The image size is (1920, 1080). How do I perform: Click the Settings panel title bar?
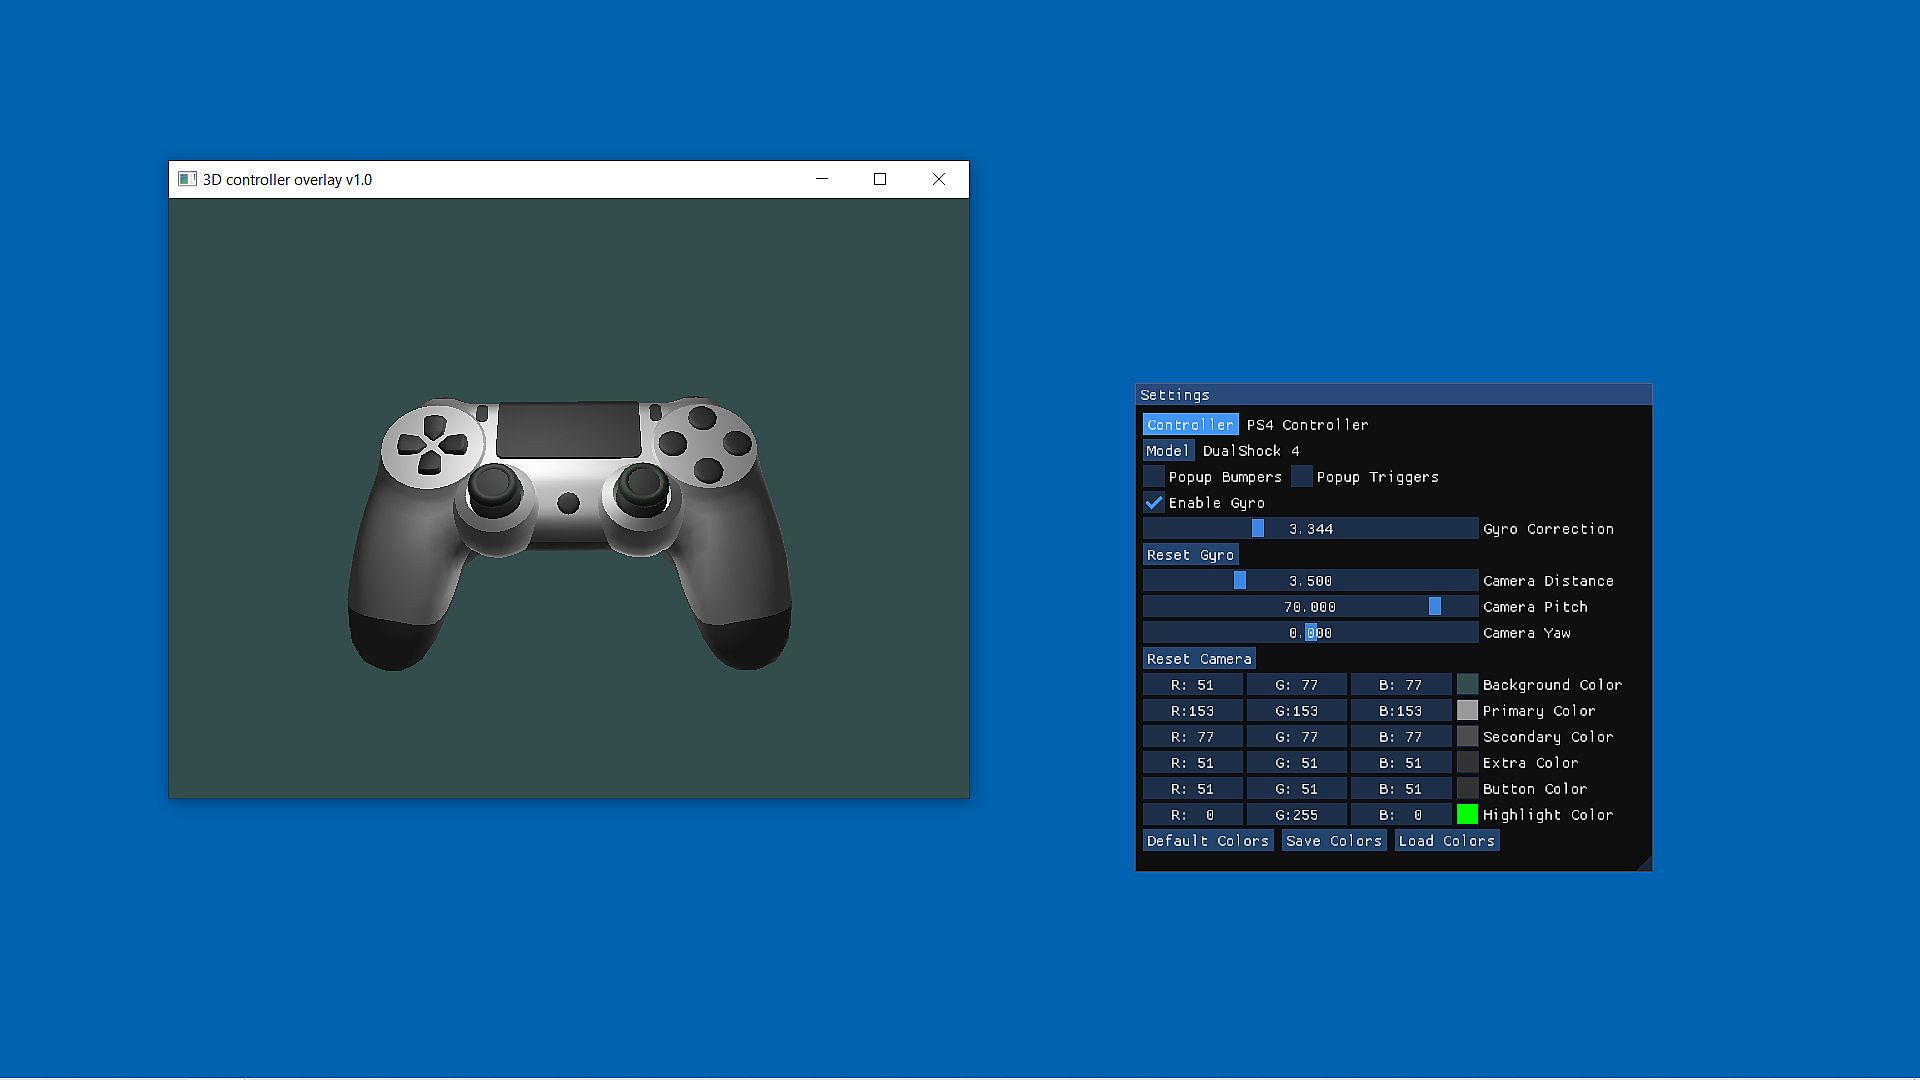coord(1392,395)
